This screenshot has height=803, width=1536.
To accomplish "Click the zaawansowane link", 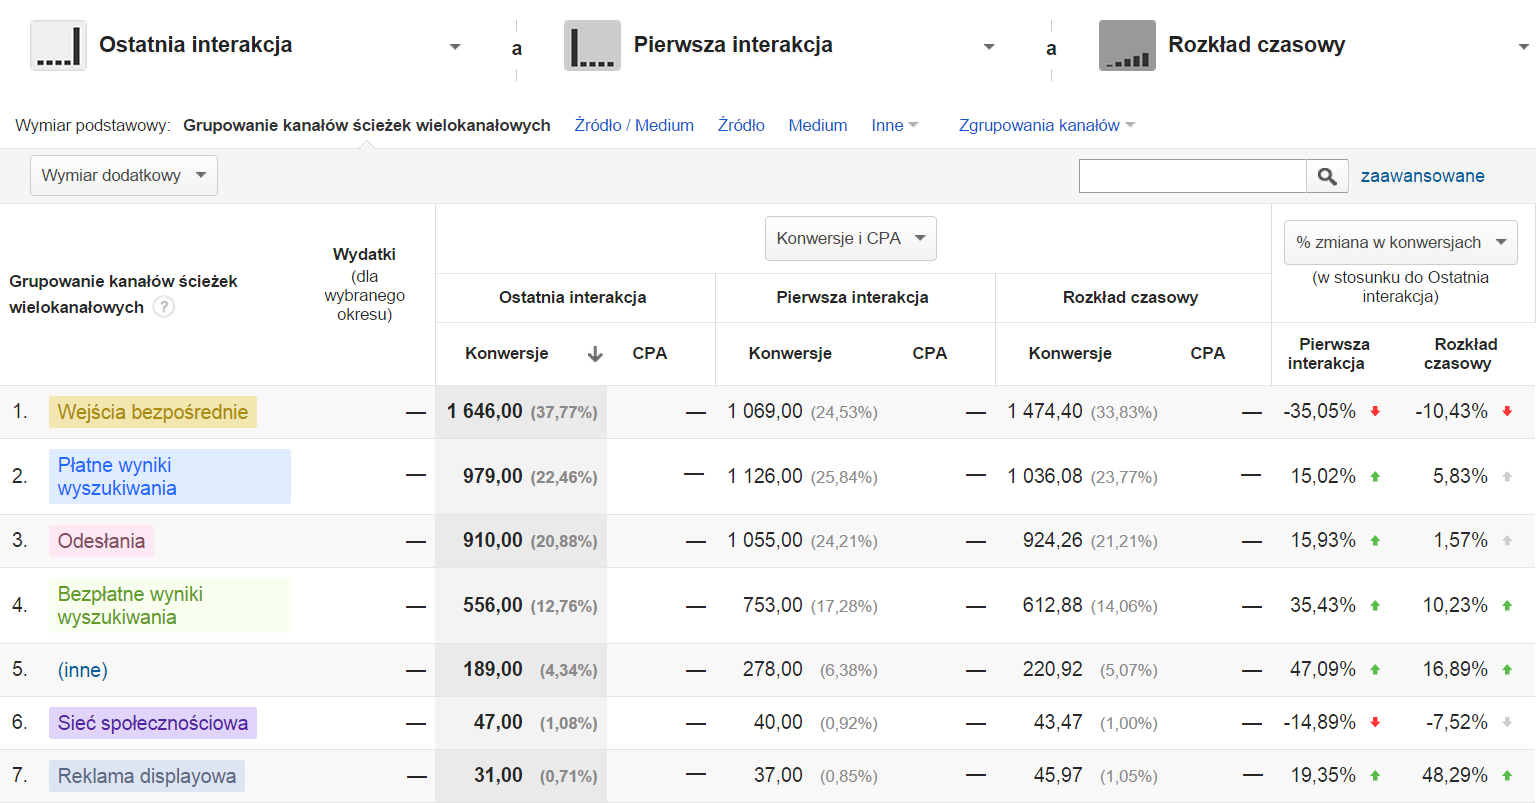I will pos(1422,176).
